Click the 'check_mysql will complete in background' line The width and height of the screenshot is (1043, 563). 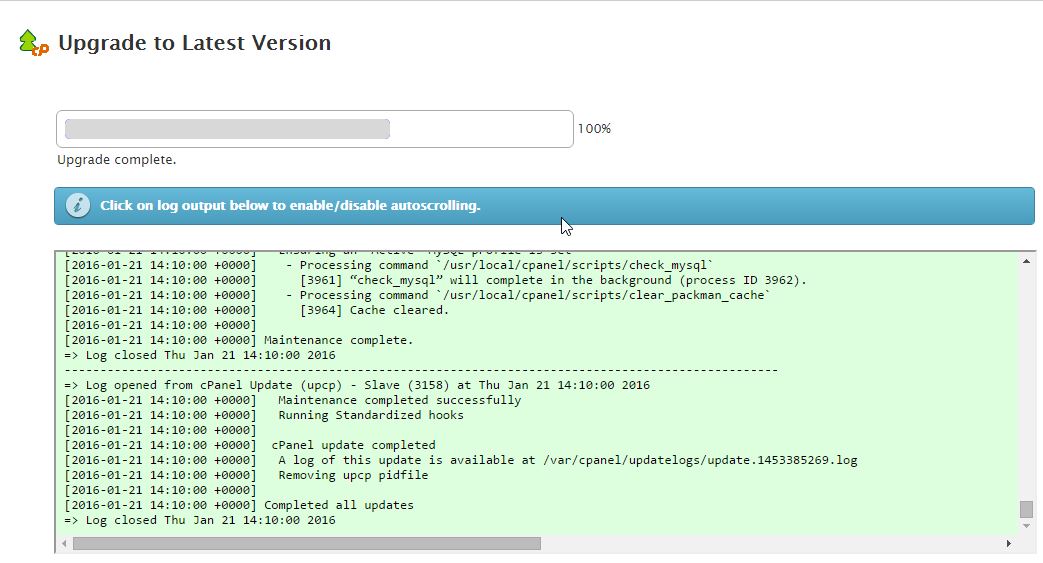coord(436,280)
